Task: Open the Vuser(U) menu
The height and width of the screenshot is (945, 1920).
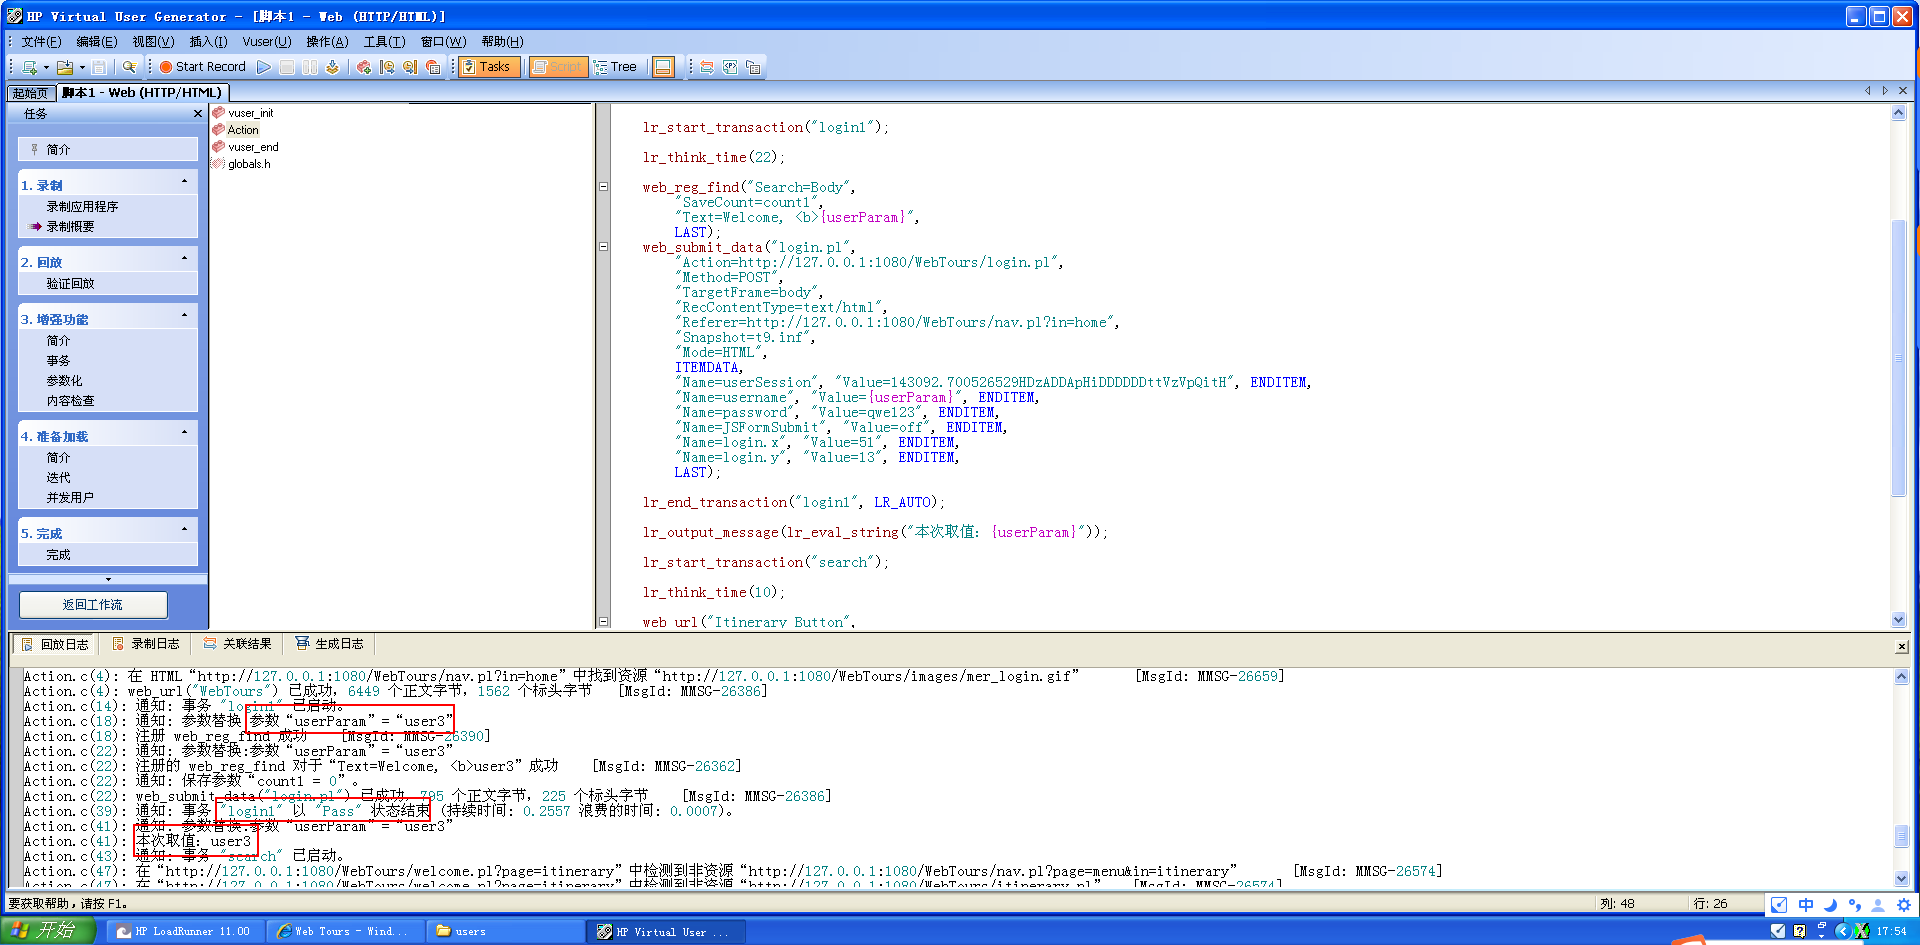Action: 266,41
